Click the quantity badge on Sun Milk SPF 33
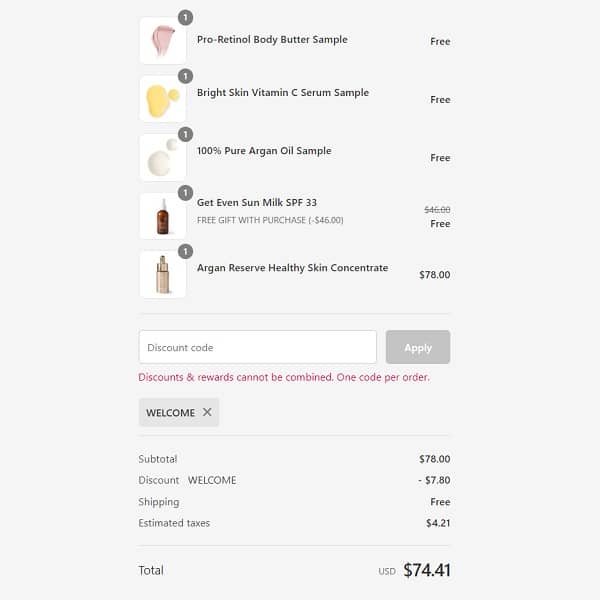Image resolution: width=600 pixels, height=600 pixels. [185, 193]
